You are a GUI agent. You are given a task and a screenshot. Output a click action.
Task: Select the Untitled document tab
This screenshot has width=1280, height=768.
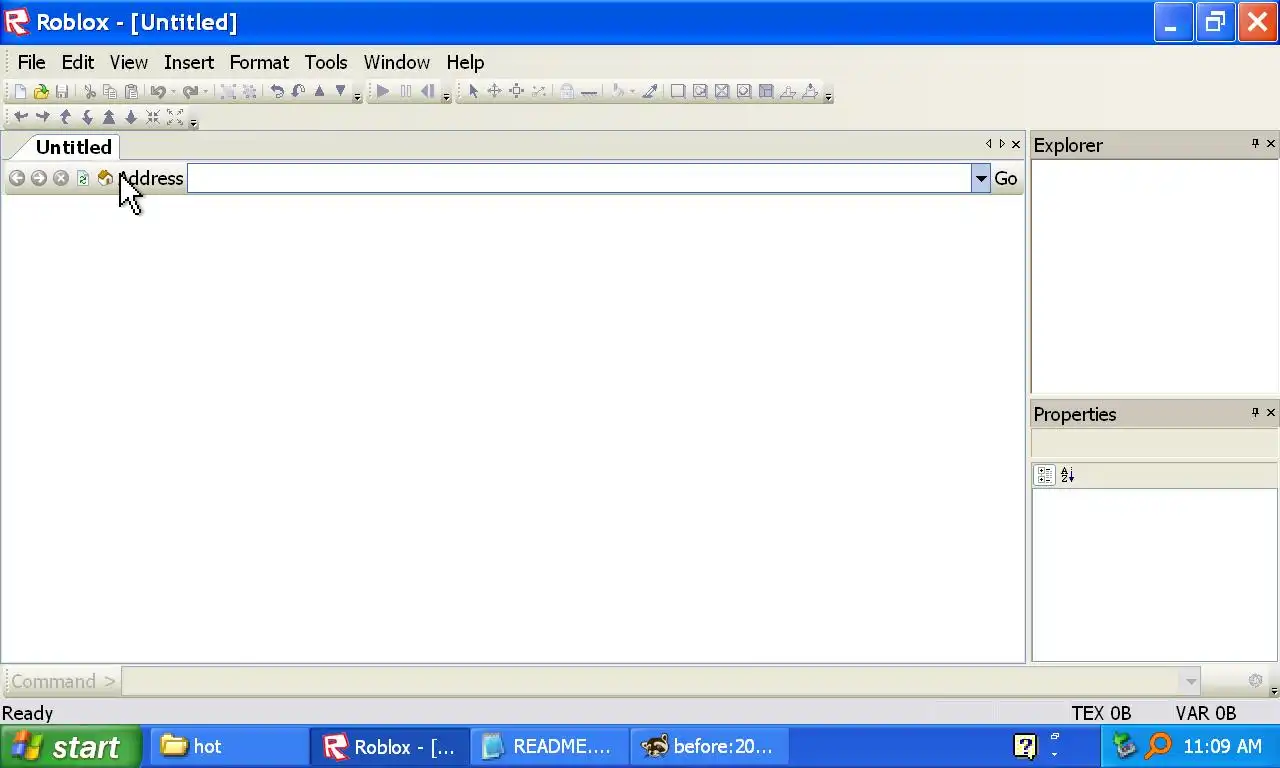(x=73, y=147)
